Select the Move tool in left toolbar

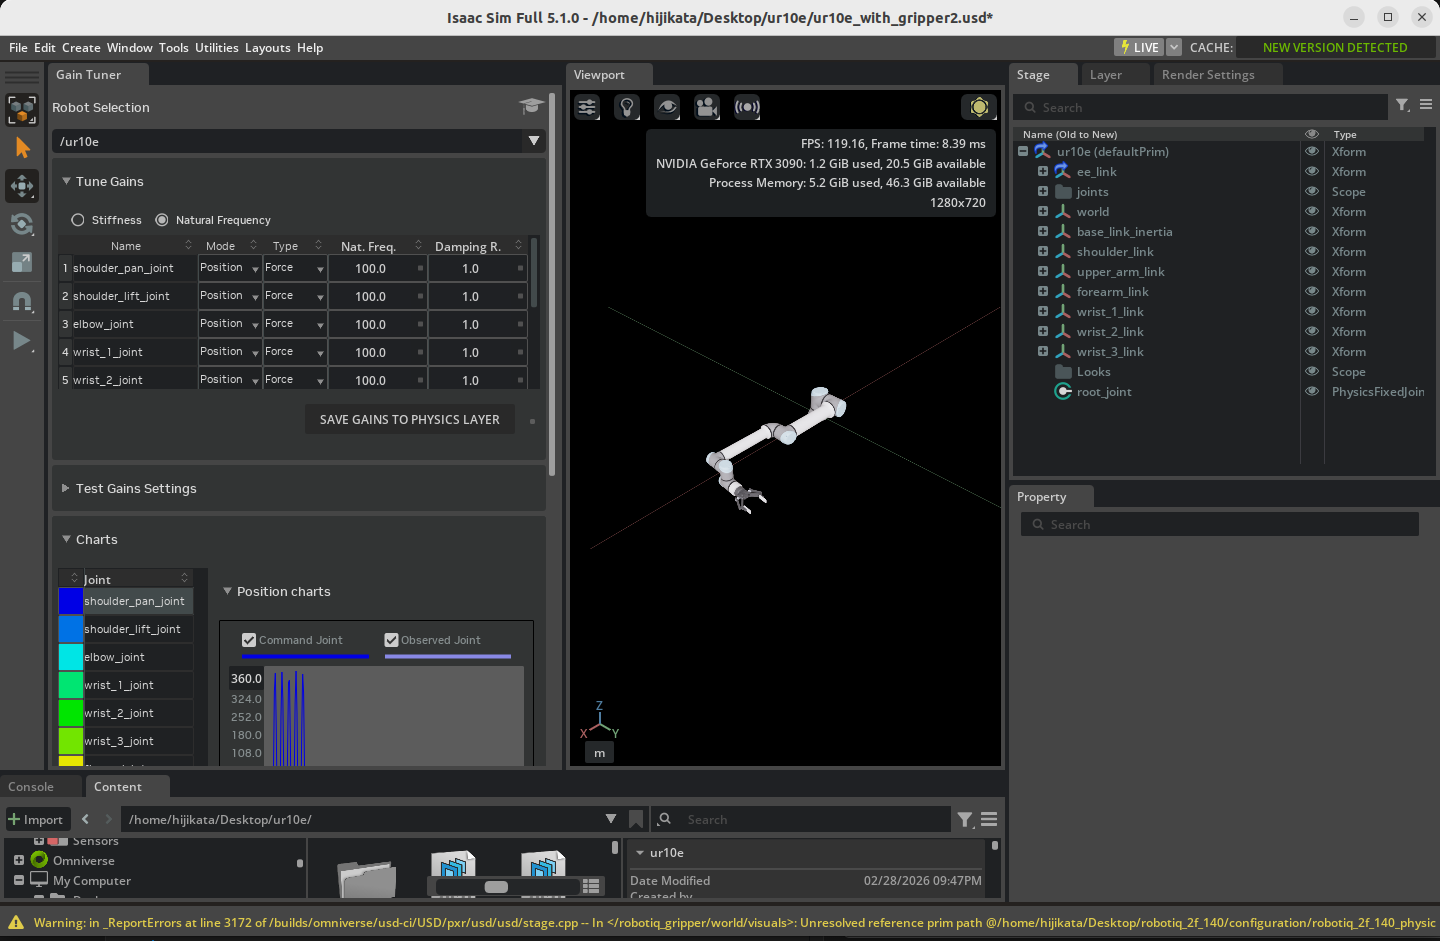pos(22,186)
